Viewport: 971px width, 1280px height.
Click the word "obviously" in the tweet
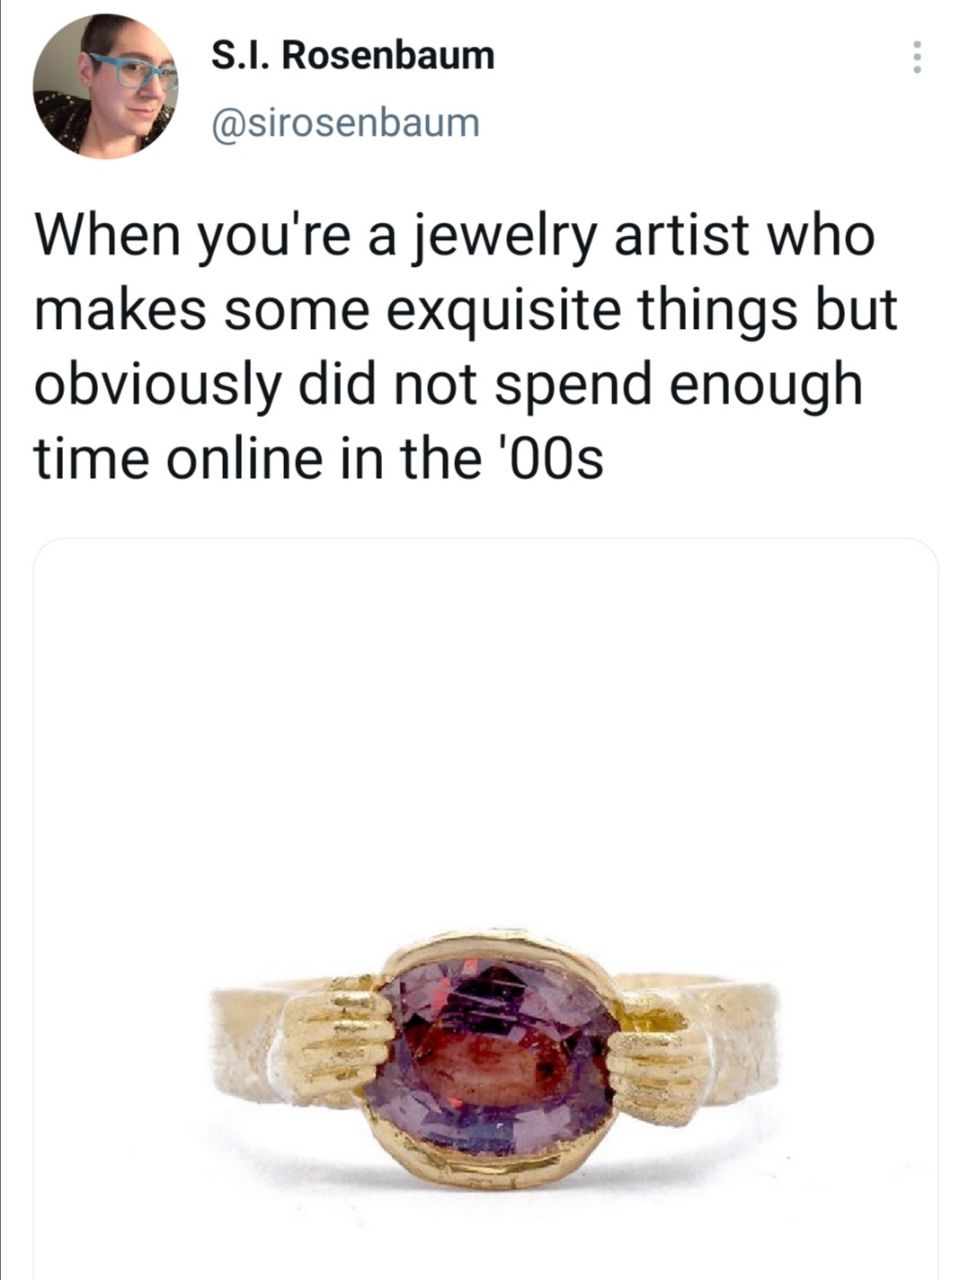tap(155, 385)
